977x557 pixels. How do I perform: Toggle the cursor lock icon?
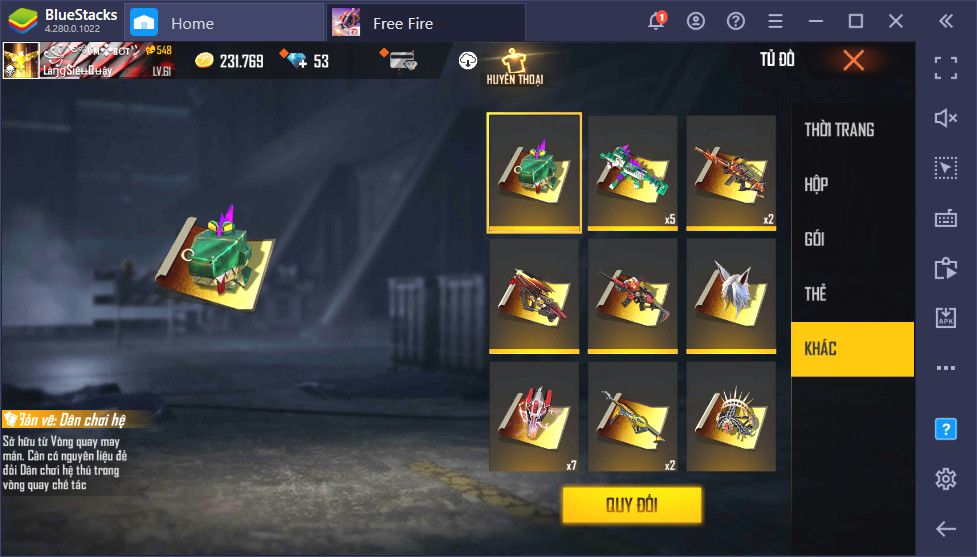tap(946, 168)
